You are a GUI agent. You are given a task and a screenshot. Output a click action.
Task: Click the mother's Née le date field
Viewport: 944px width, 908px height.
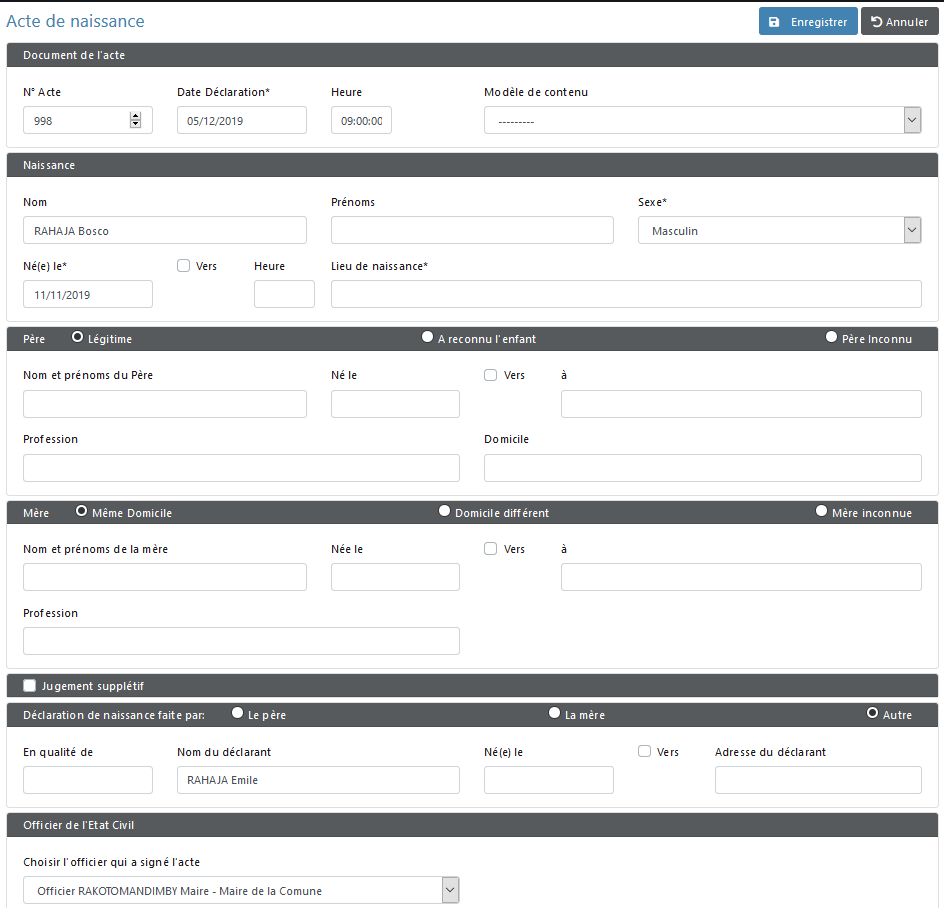coord(395,577)
